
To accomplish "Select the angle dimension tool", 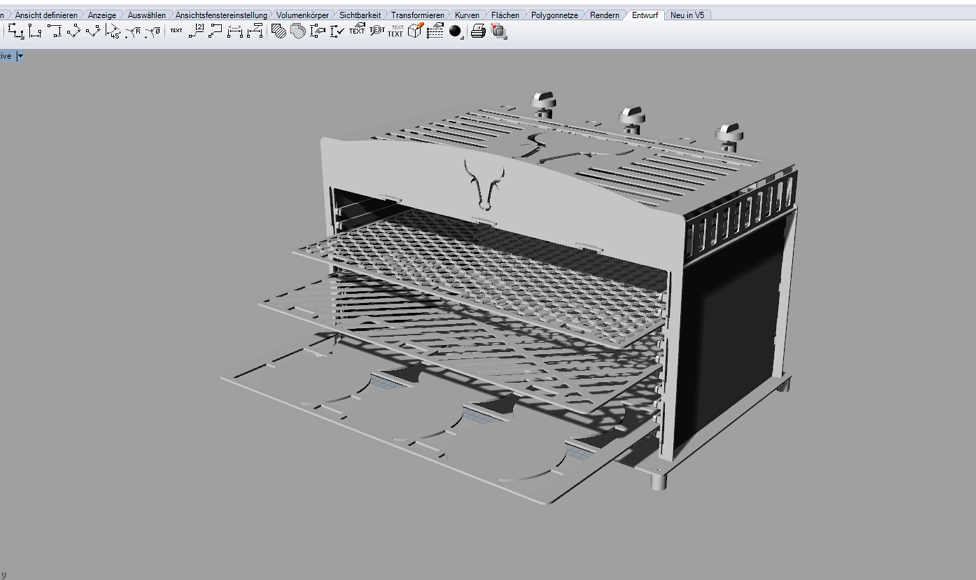I will point(112,32).
